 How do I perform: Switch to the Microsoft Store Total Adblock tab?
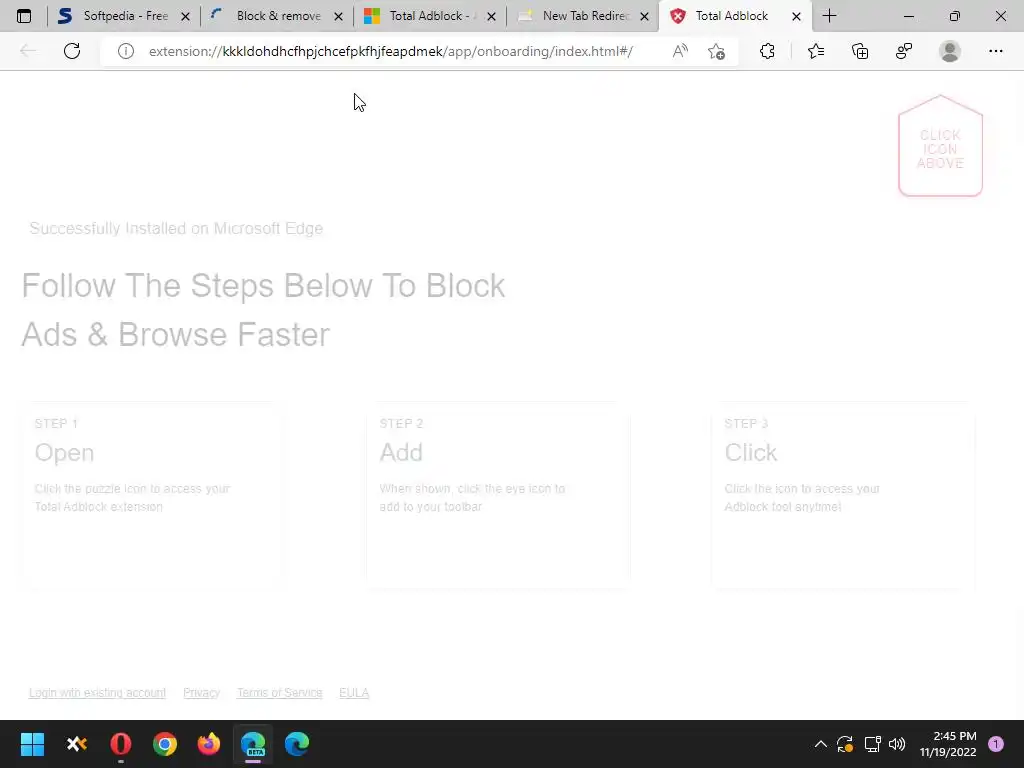pyautogui.click(x=430, y=16)
